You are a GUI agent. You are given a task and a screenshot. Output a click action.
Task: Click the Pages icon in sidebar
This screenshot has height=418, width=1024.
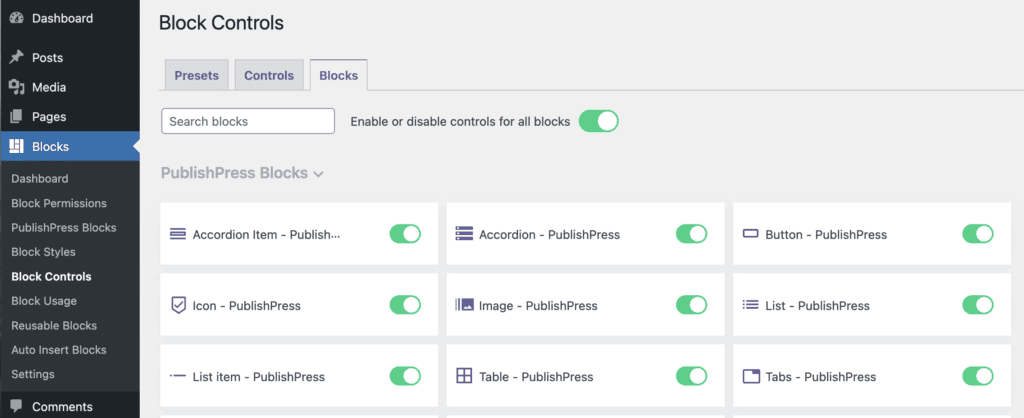[17, 117]
